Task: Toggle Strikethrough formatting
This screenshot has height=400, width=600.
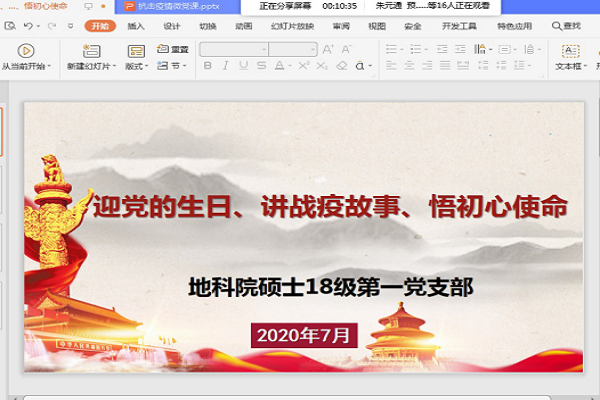Action: (x=262, y=66)
